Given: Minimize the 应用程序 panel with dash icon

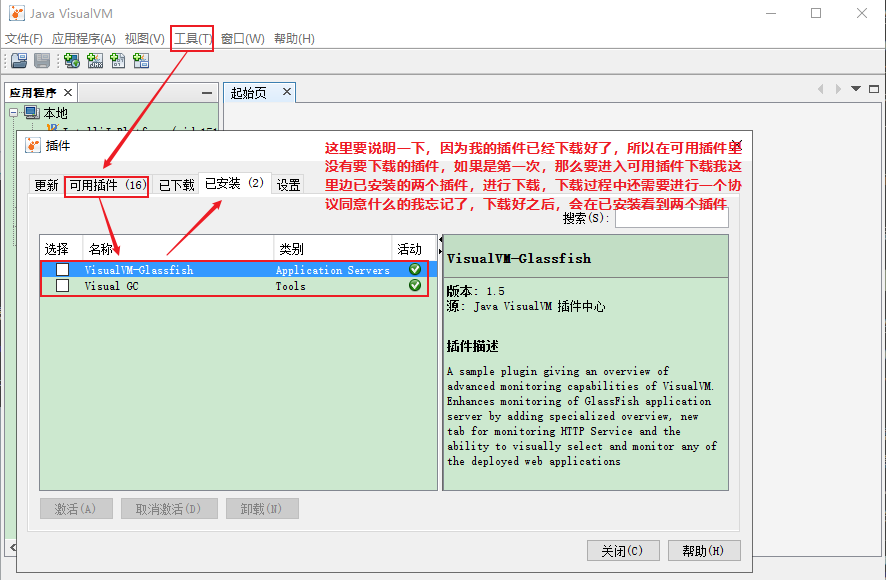Looking at the screenshot, I should click(x=207, y=93).
